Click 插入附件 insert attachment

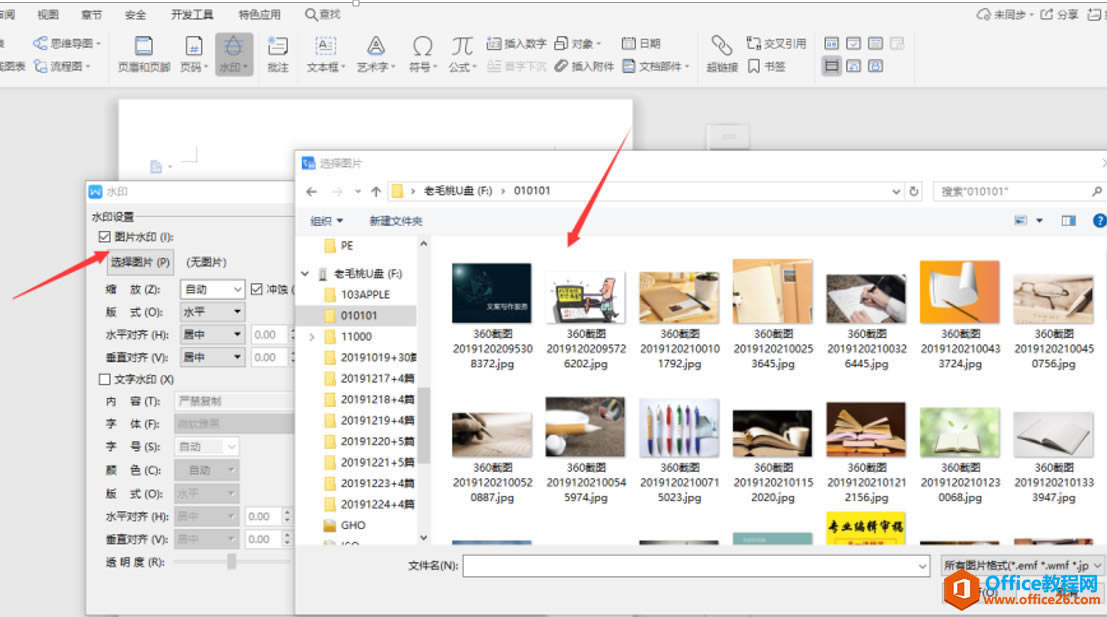584,66
